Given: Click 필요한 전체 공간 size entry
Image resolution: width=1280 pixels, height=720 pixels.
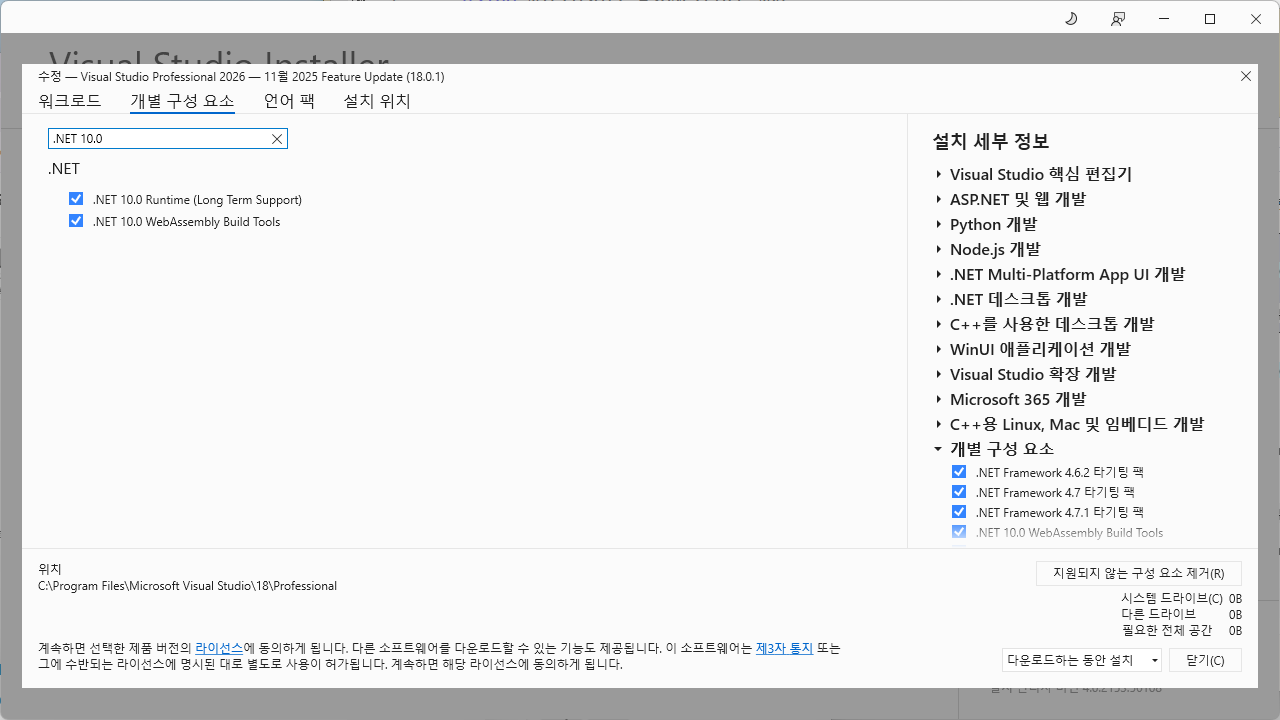Looking at the screenshot, I should click(1181, 630).
